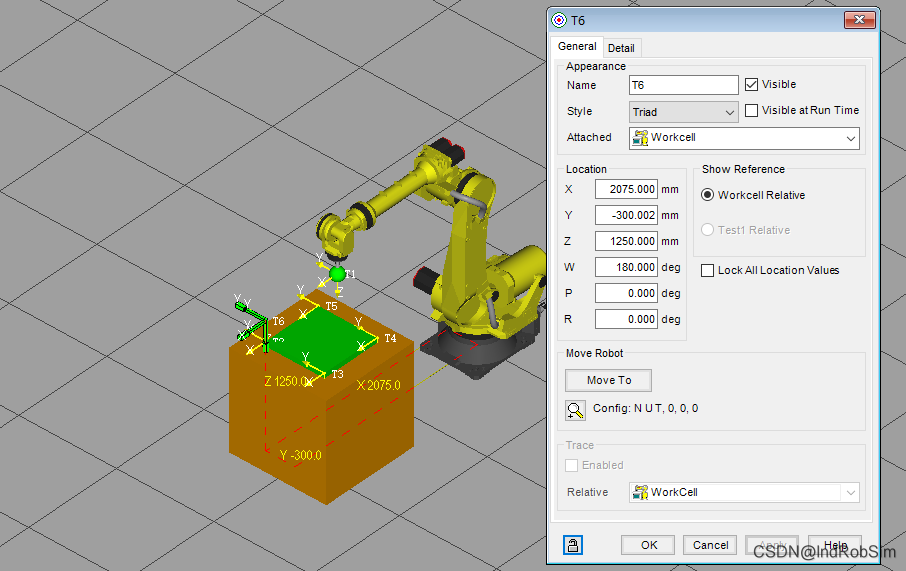Click the R rotation field
The width and height of the screenshot is (906, 571).
626,319
